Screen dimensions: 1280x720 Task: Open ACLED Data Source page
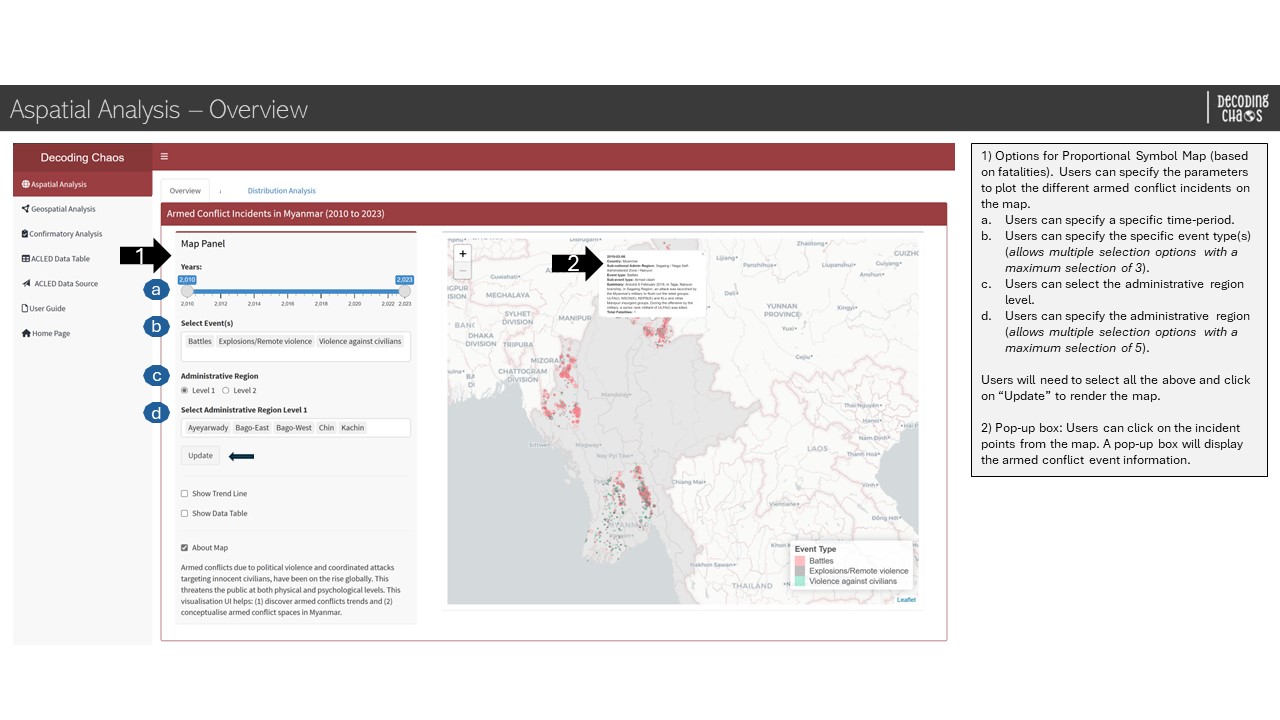point(65,284)
